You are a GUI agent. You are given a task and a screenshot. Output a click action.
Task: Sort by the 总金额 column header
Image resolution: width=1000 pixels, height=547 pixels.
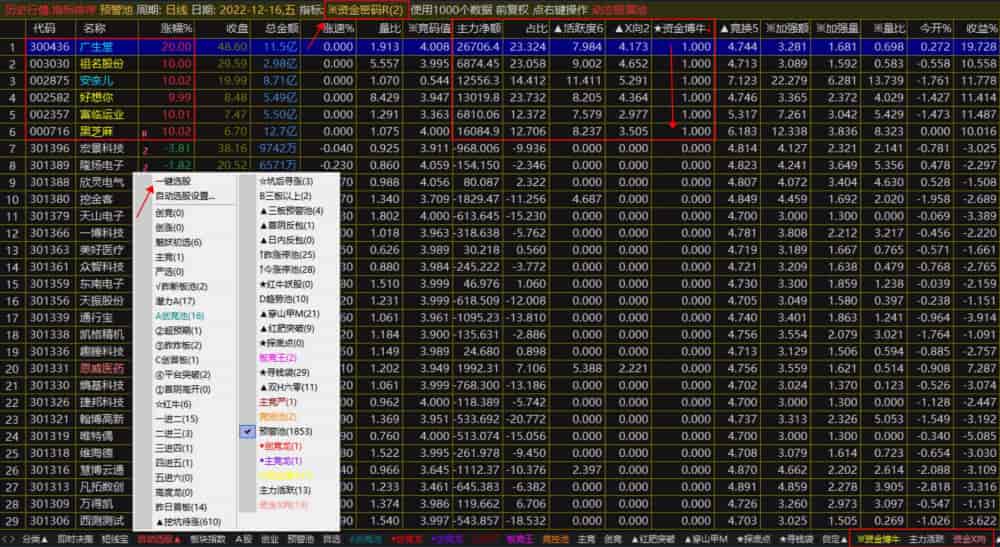point(283,29)
